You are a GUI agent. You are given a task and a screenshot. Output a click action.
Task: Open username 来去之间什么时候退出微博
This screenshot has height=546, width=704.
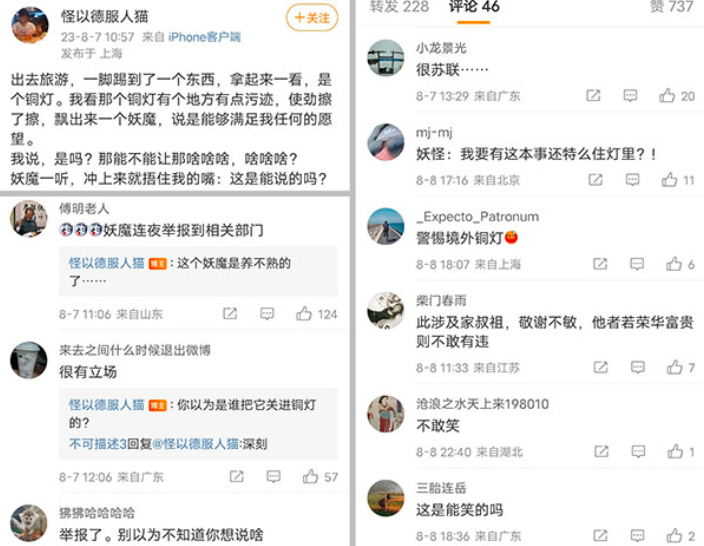pyautogui.click(x=135, y=350)
